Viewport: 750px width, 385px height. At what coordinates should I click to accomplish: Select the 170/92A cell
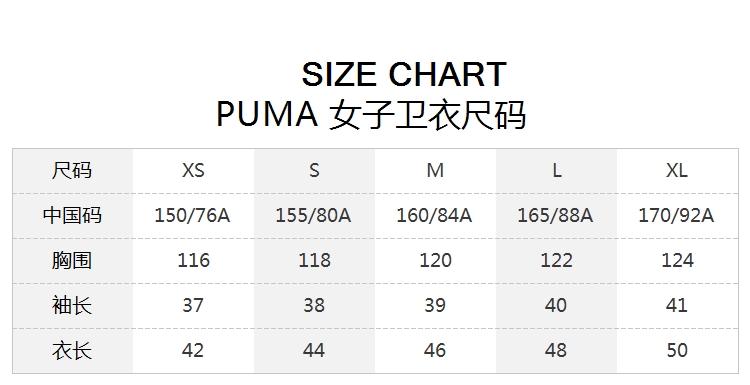click(676, 216)
